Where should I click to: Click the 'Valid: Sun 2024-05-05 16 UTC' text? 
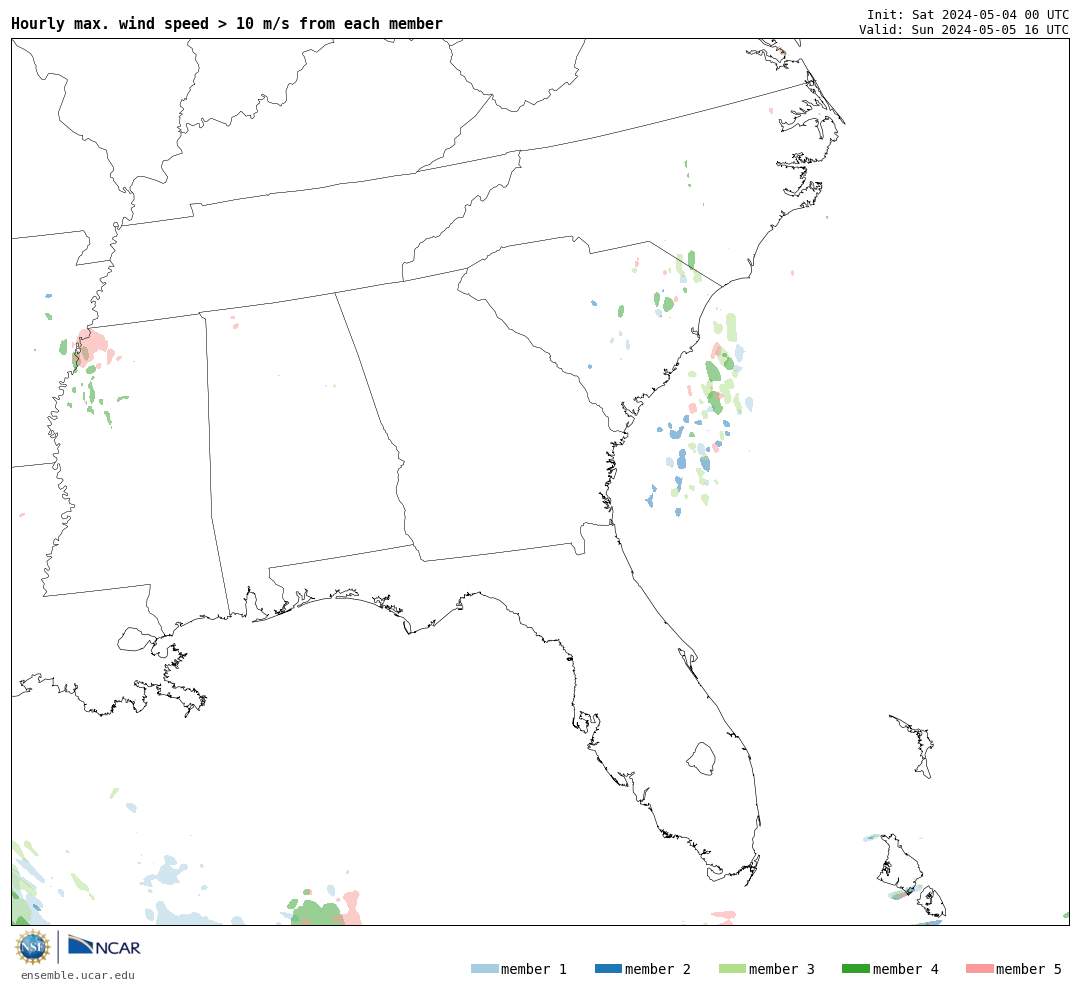(x=964, y=29)
